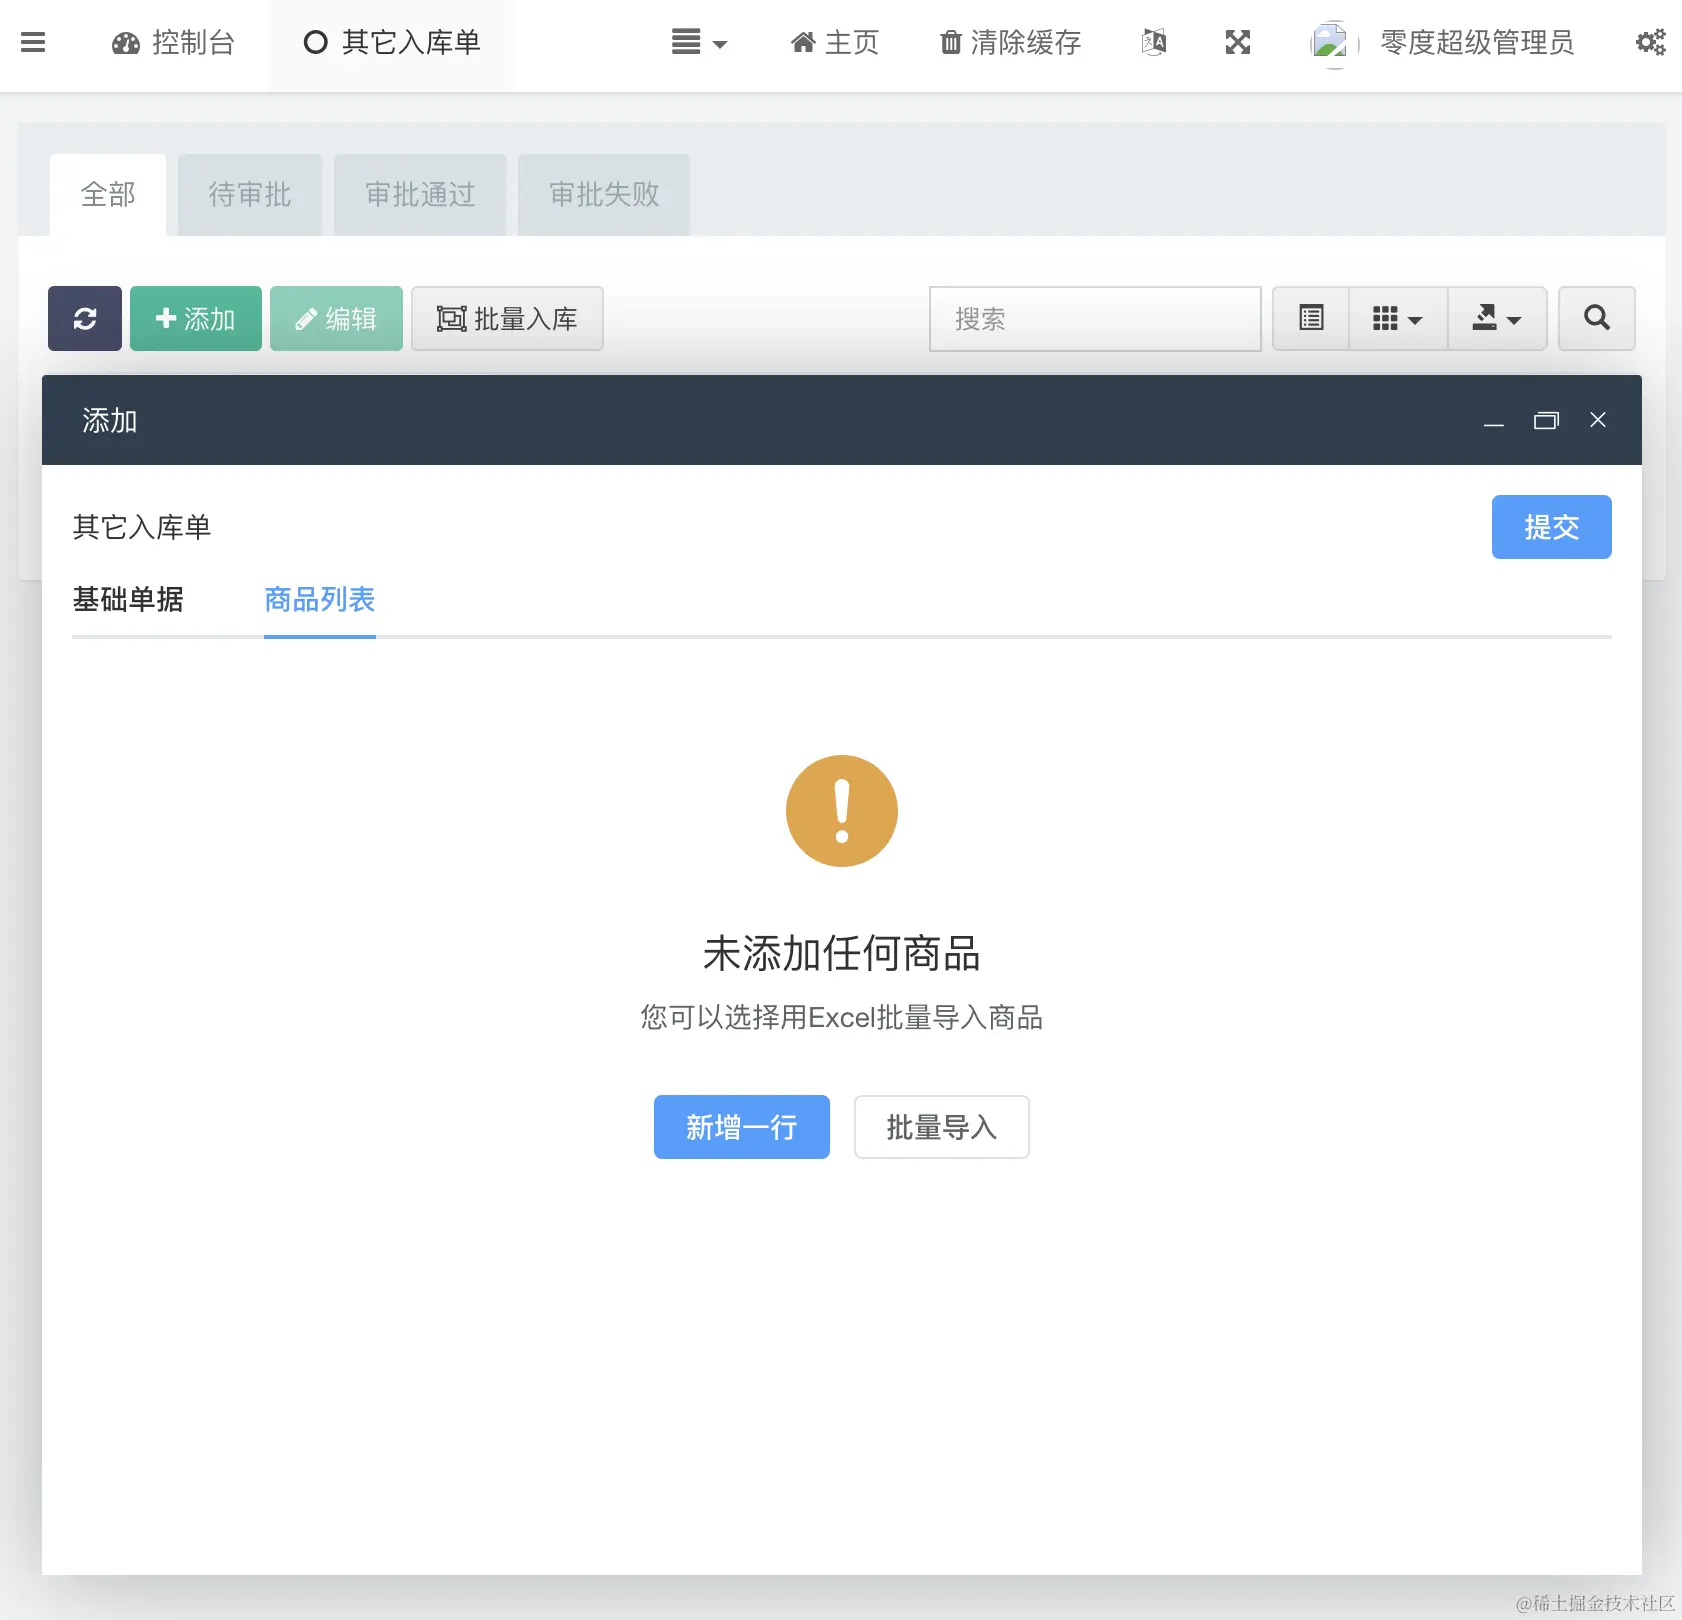Click 清除缓存 to clear cache

1010,42
